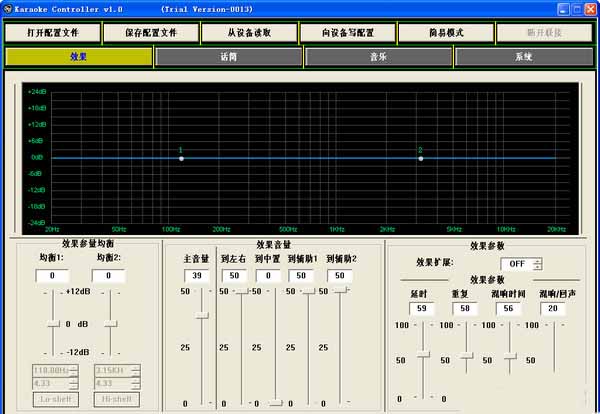
Task: Click the 延时 delay value field
Action: pos(422,308)
